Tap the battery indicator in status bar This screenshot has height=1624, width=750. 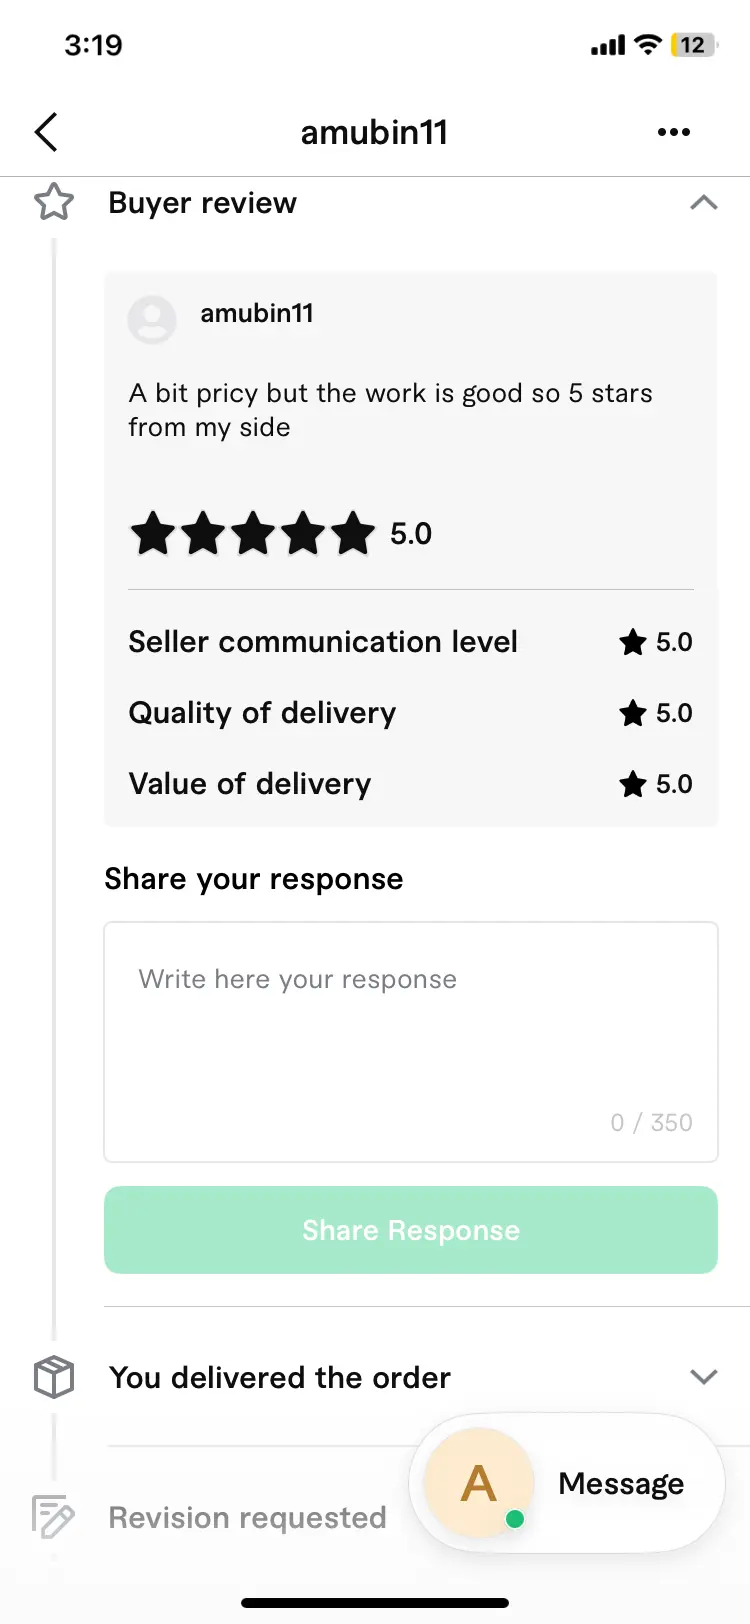pyautogui.click(x=694, y=45)
